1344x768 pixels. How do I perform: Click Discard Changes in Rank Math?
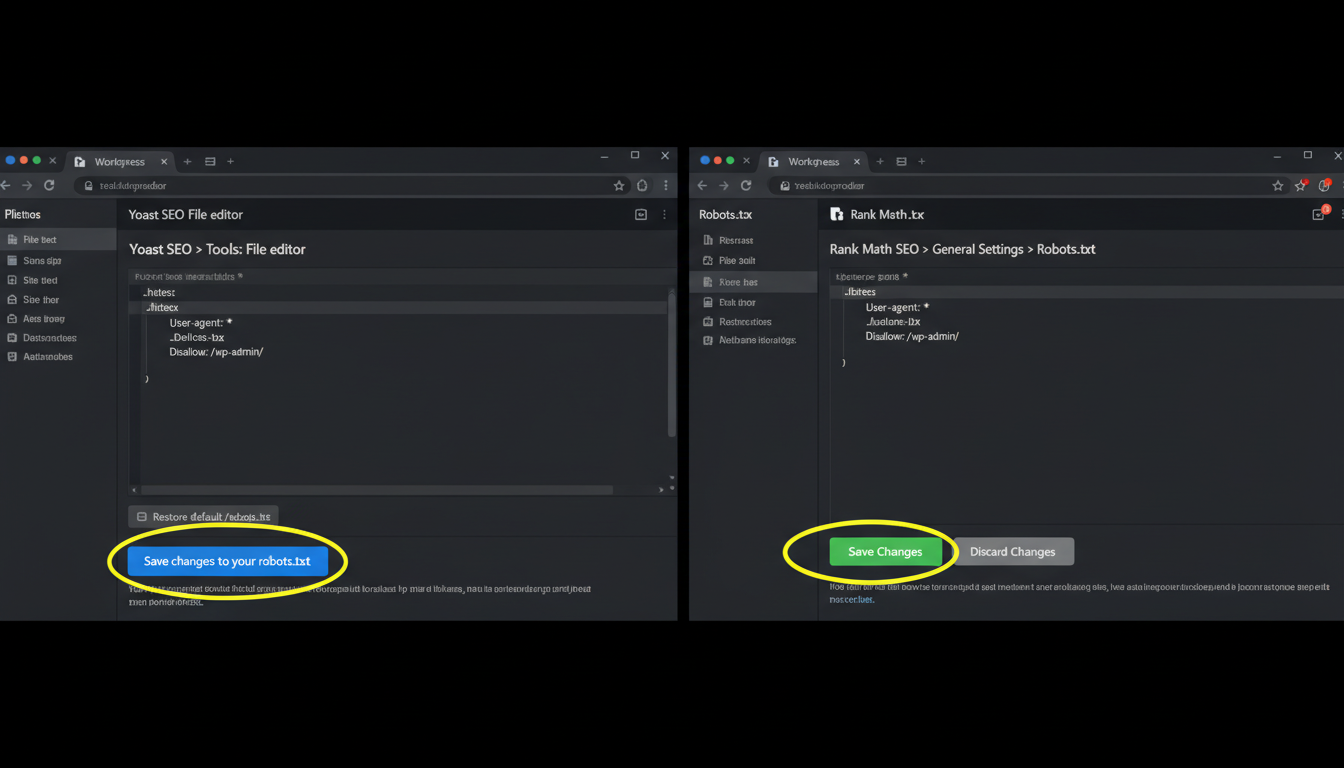[1013, 551]
